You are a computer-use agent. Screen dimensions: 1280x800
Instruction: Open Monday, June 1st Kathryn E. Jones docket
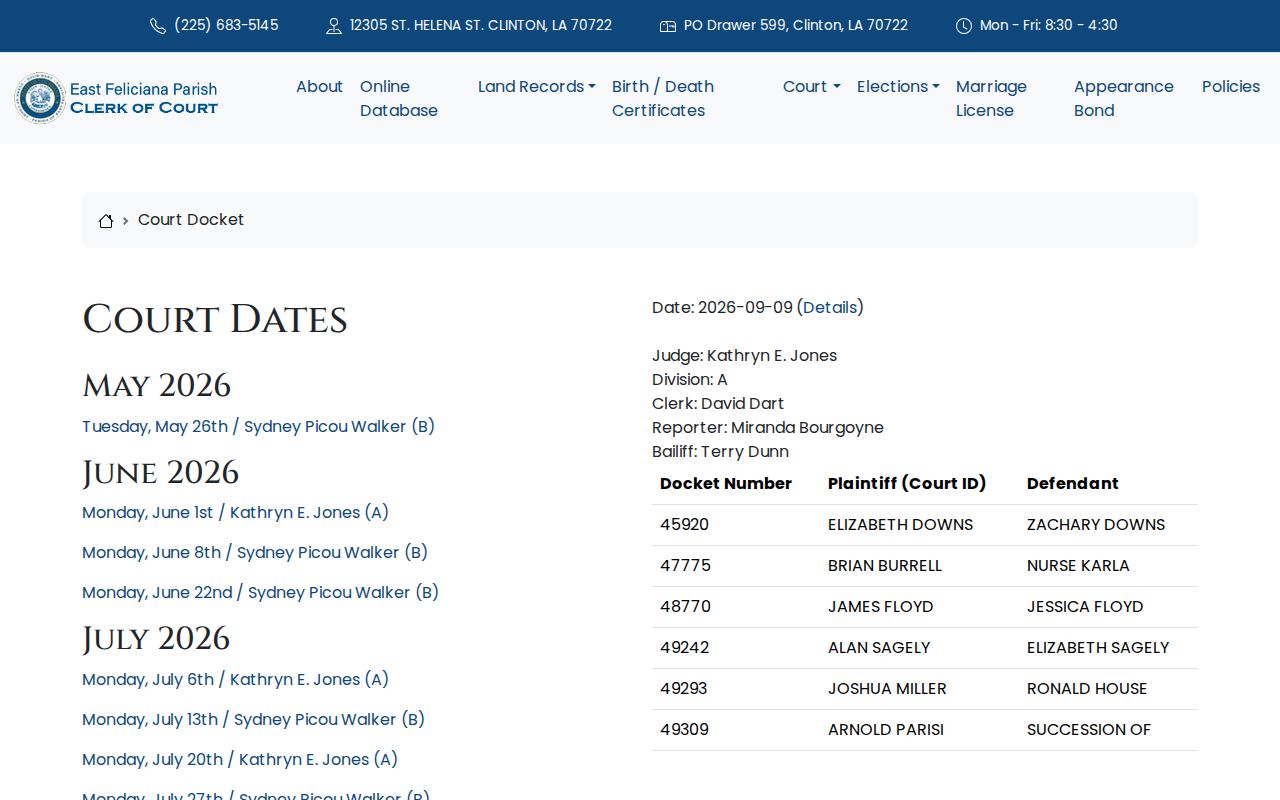pyautogui.click(x=235, y=513)
